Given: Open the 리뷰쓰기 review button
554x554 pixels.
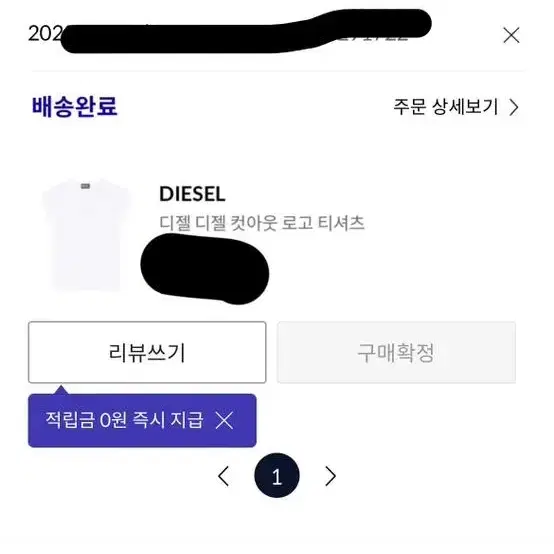Looking at the screenshot, I should point(147,352).
